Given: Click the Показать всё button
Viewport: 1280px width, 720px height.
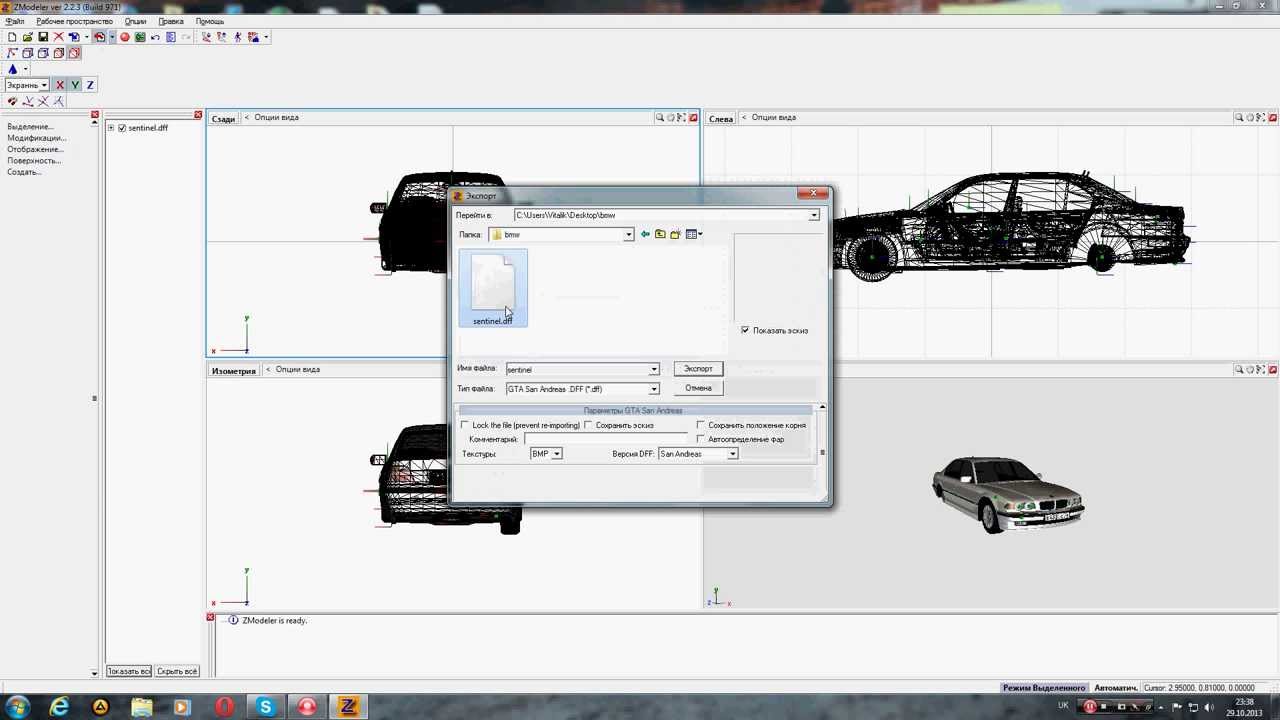Looking at the screenshot, I should click(128, 671).
